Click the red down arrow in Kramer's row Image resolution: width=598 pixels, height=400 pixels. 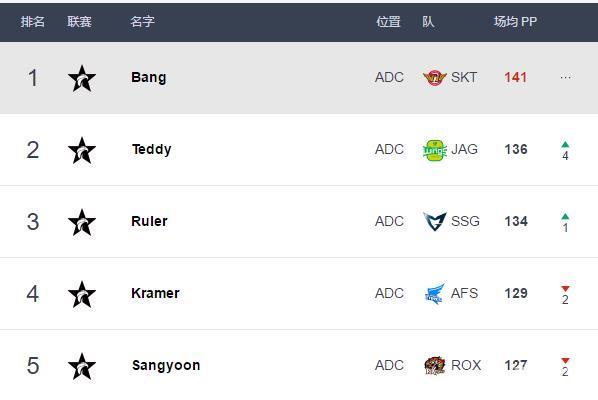pyautogui.click(x=565, y=289)
